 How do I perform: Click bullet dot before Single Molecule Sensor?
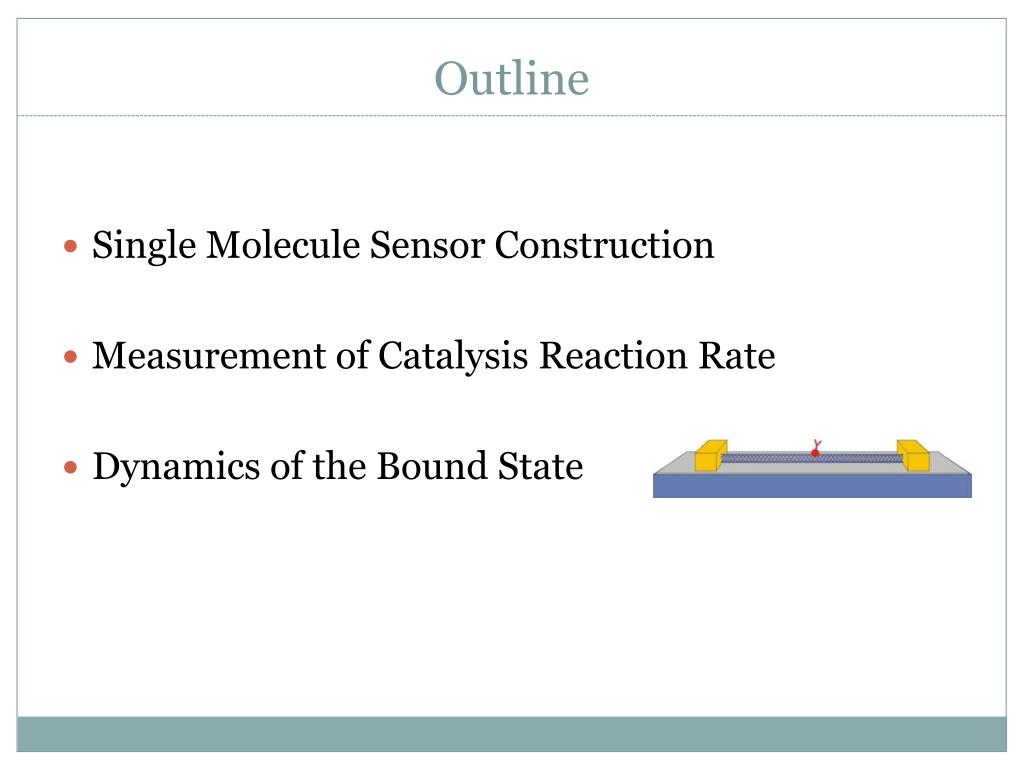pyautogui.click(x=71, y=246)
